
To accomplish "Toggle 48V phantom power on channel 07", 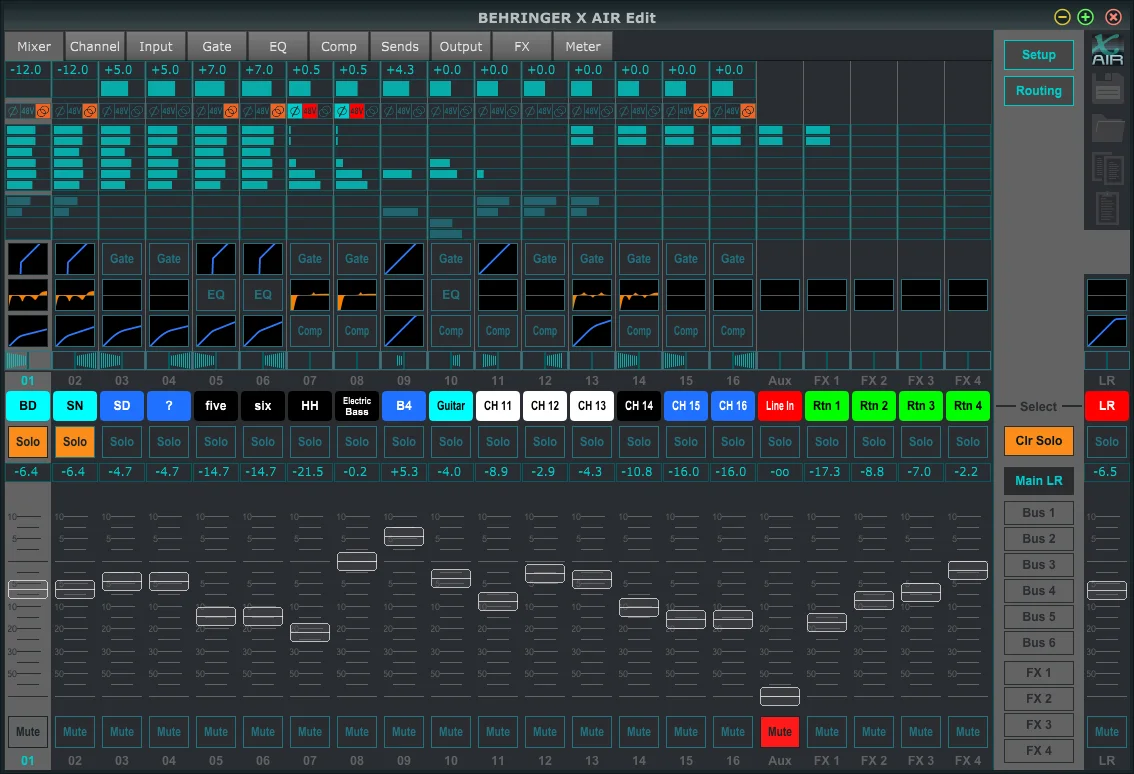I will [310, 111].
